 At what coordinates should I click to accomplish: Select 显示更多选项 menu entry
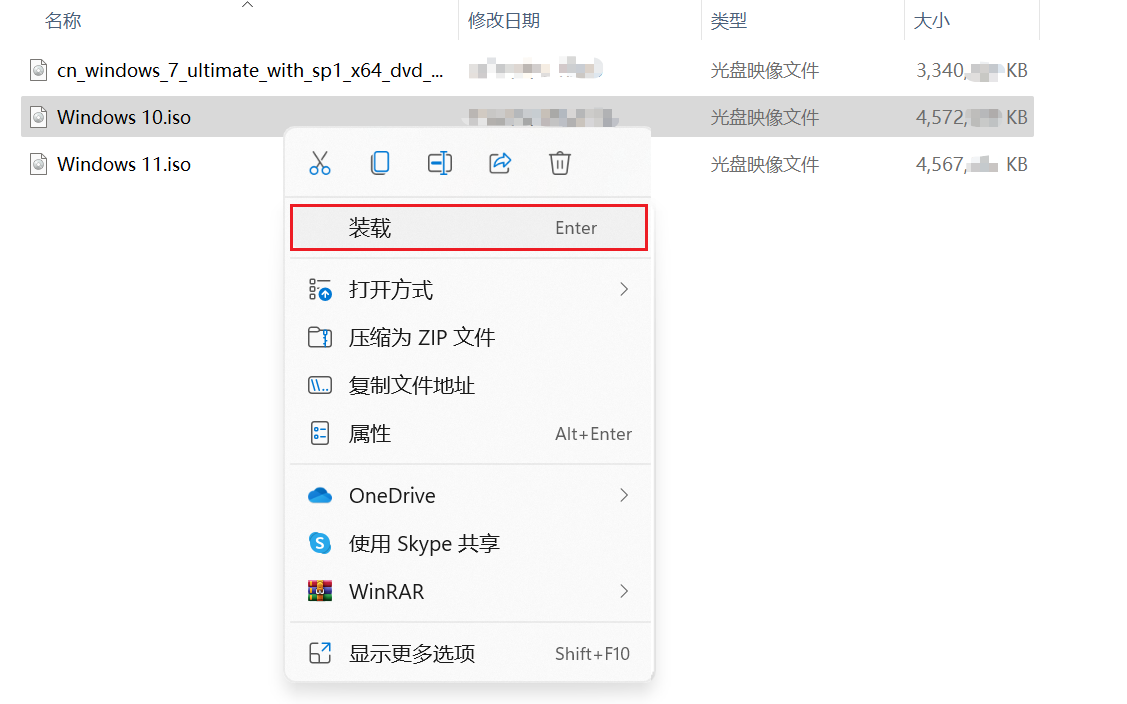(x=469, y=654)
